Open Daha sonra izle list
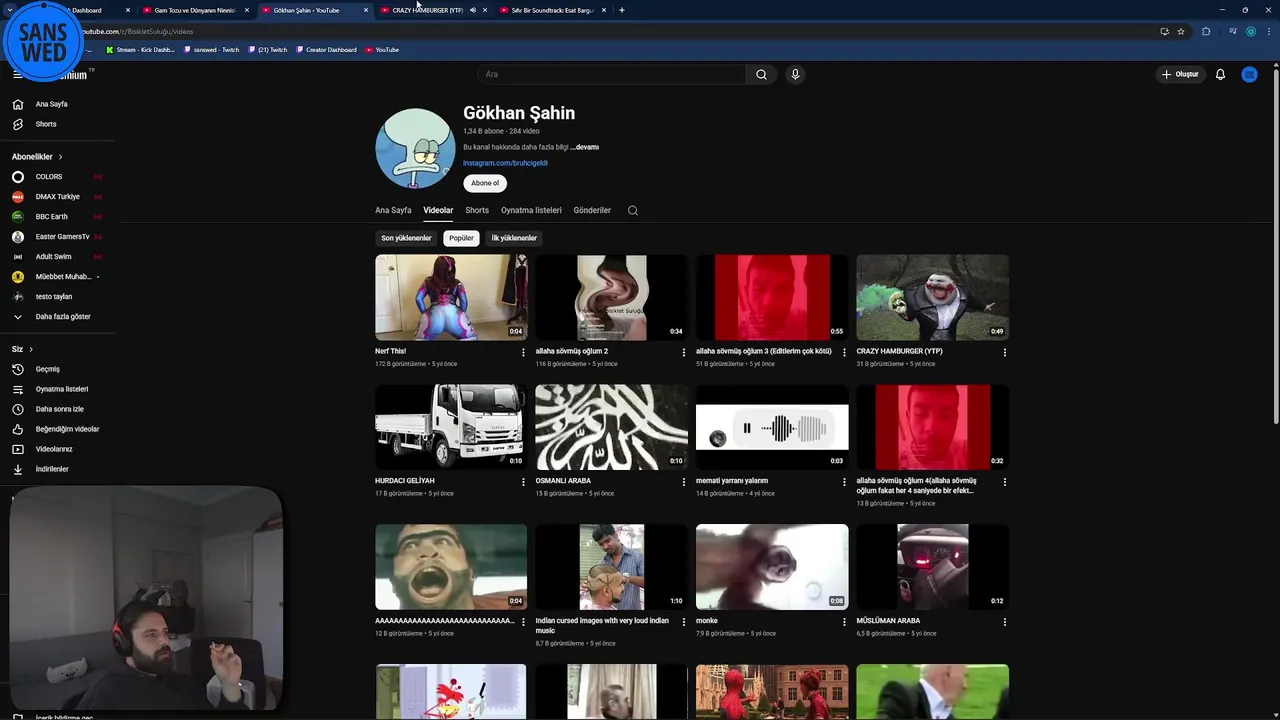This screenshot has width=1280, height=720. (x=57, y=409)
